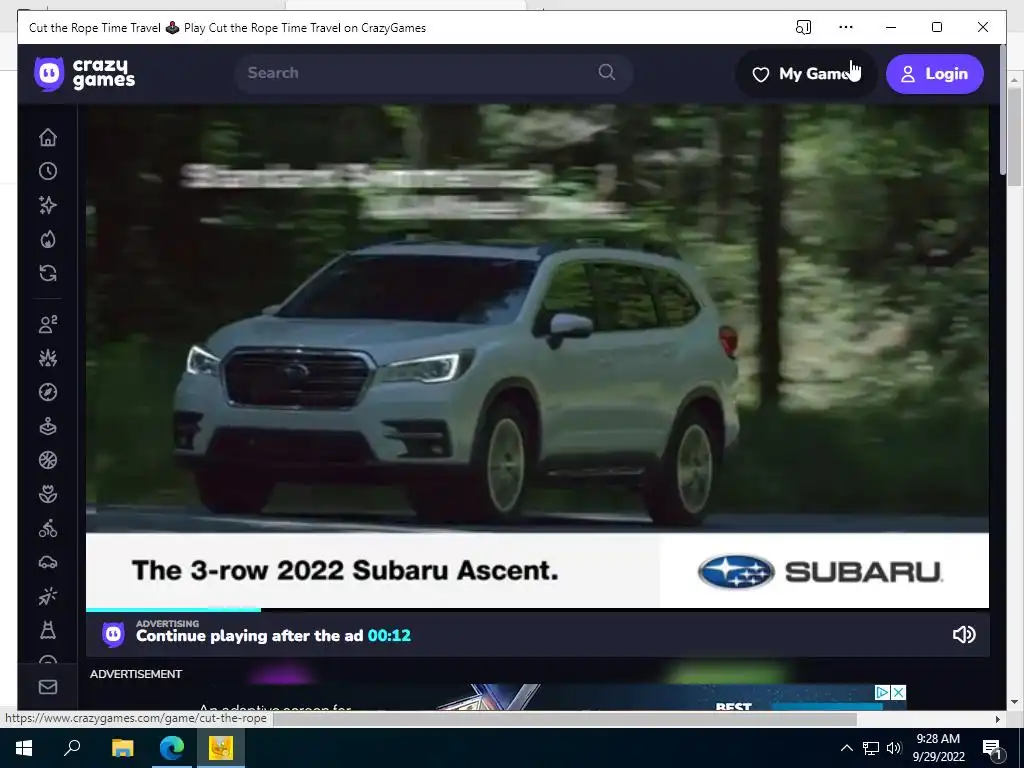Go to Home in the sidebar

click(48, 137)
